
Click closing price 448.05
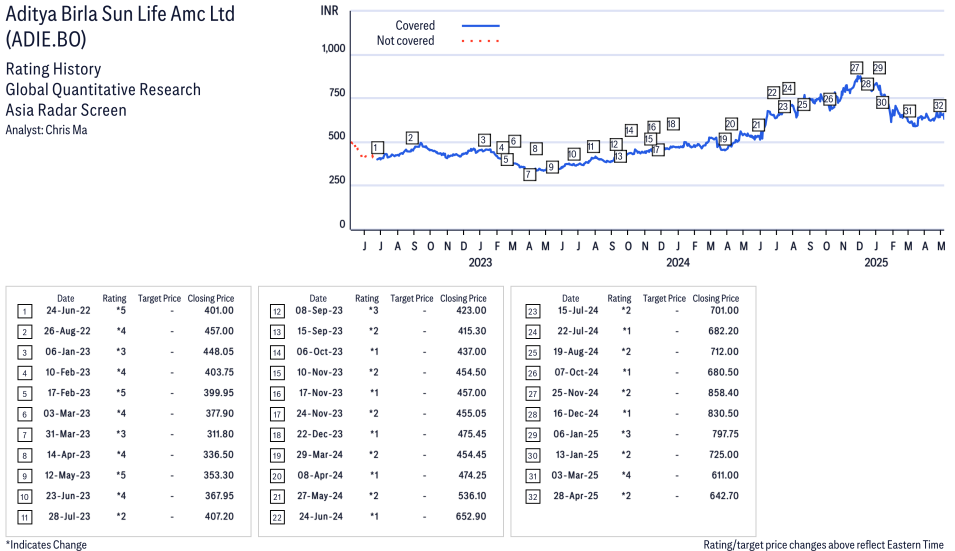[x=219, y=352]
